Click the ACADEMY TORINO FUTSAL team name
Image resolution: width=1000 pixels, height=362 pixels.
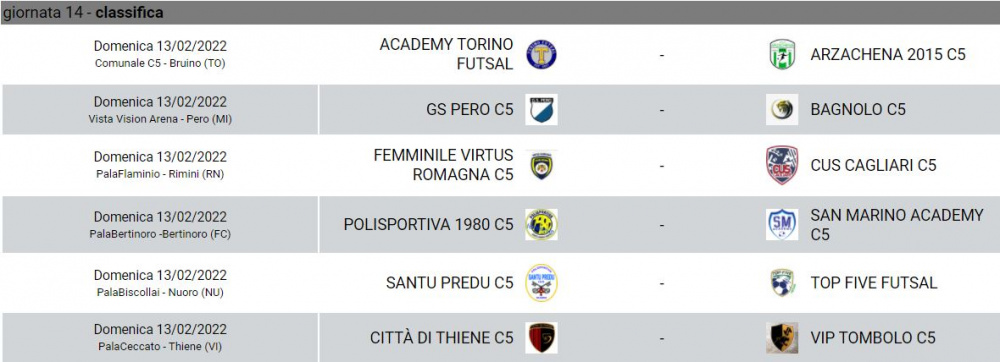tap(446, 54)
